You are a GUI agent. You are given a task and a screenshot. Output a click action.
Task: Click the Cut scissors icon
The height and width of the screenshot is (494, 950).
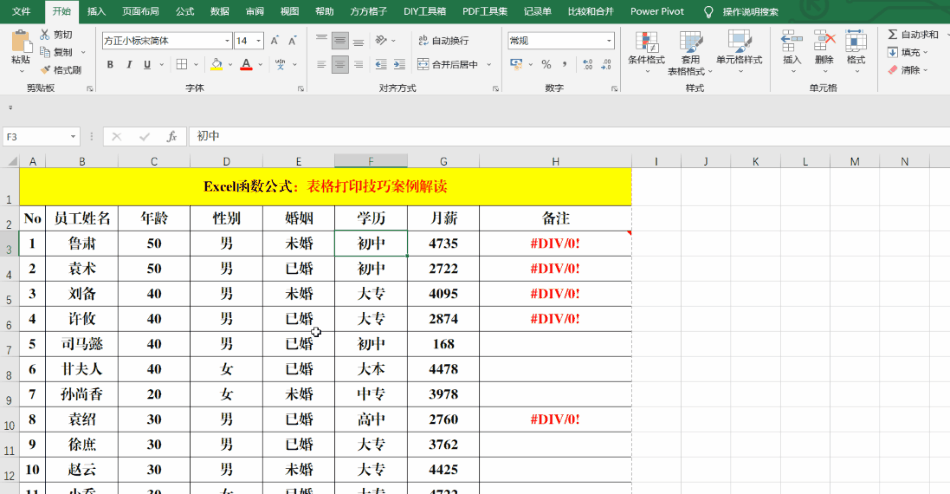(45, 35)
